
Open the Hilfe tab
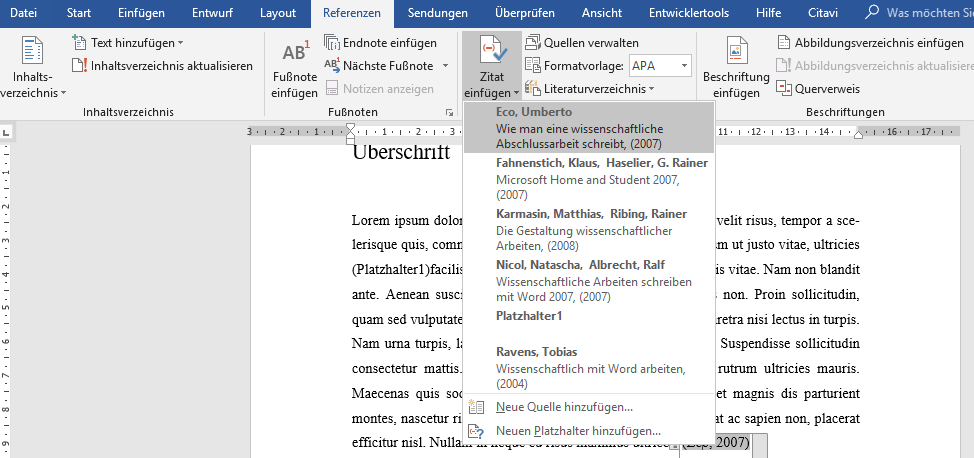tap(768, 13)
